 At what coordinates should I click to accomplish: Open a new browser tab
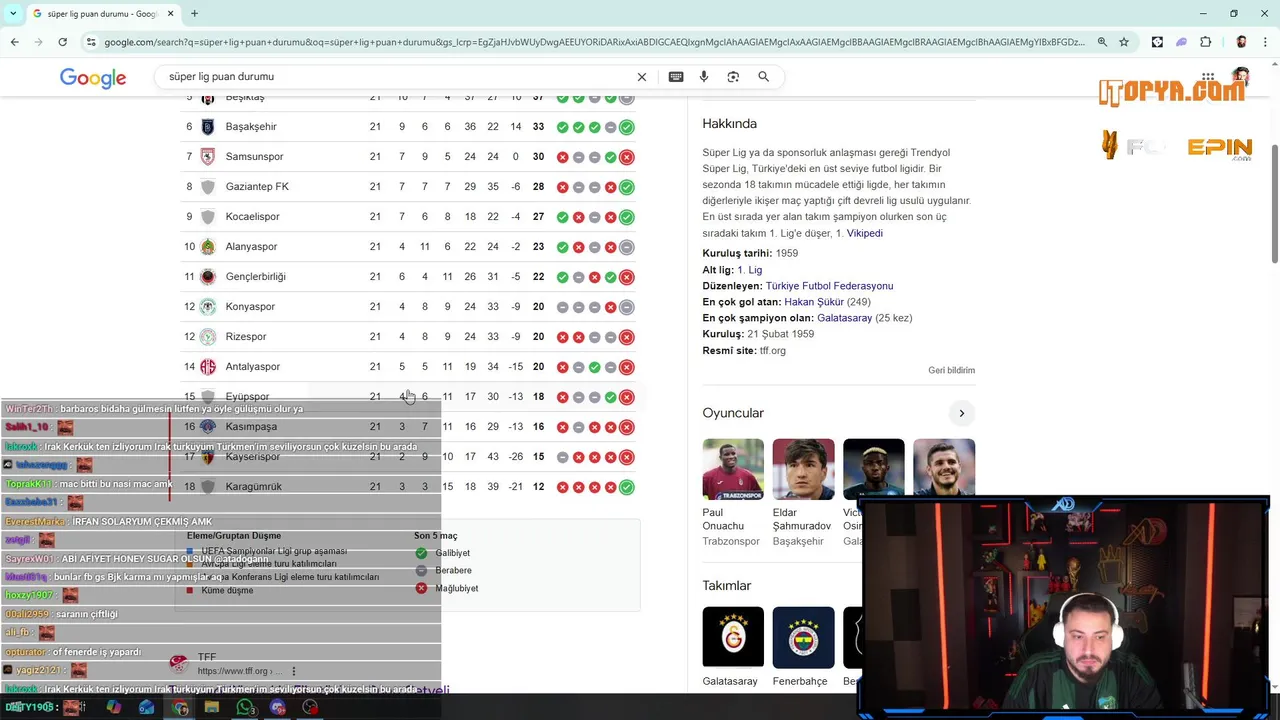click(x=194, y=14)
